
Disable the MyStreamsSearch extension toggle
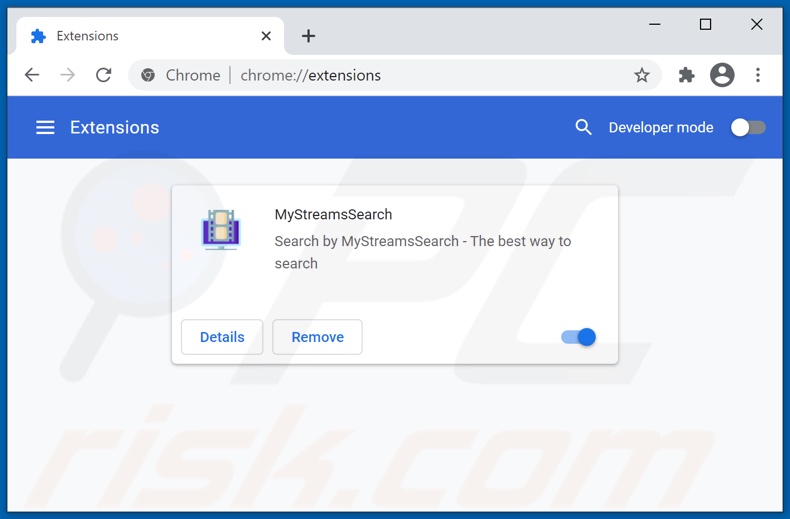578,337
